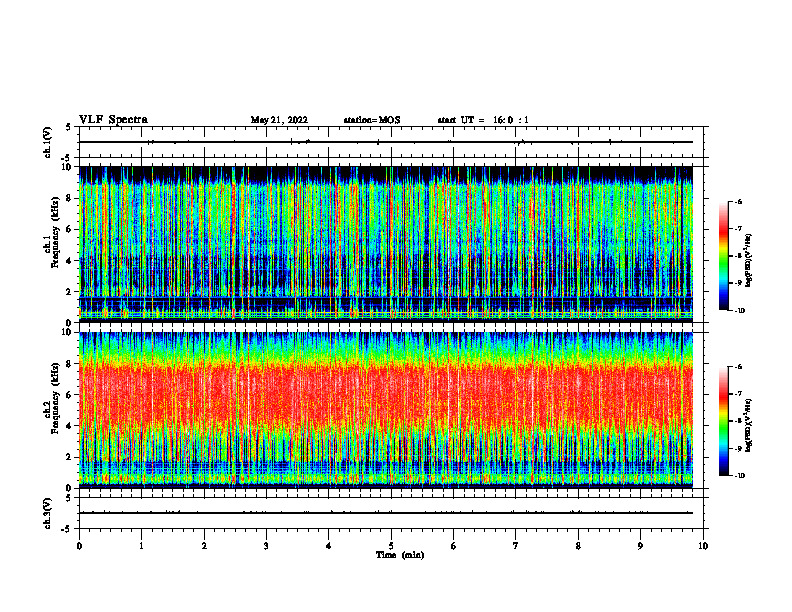Image resolution: width=792 pixels, height=612 pixels.
Task: Click the '8' kHz tick on ch.1 axis
Action: point(71,198)
